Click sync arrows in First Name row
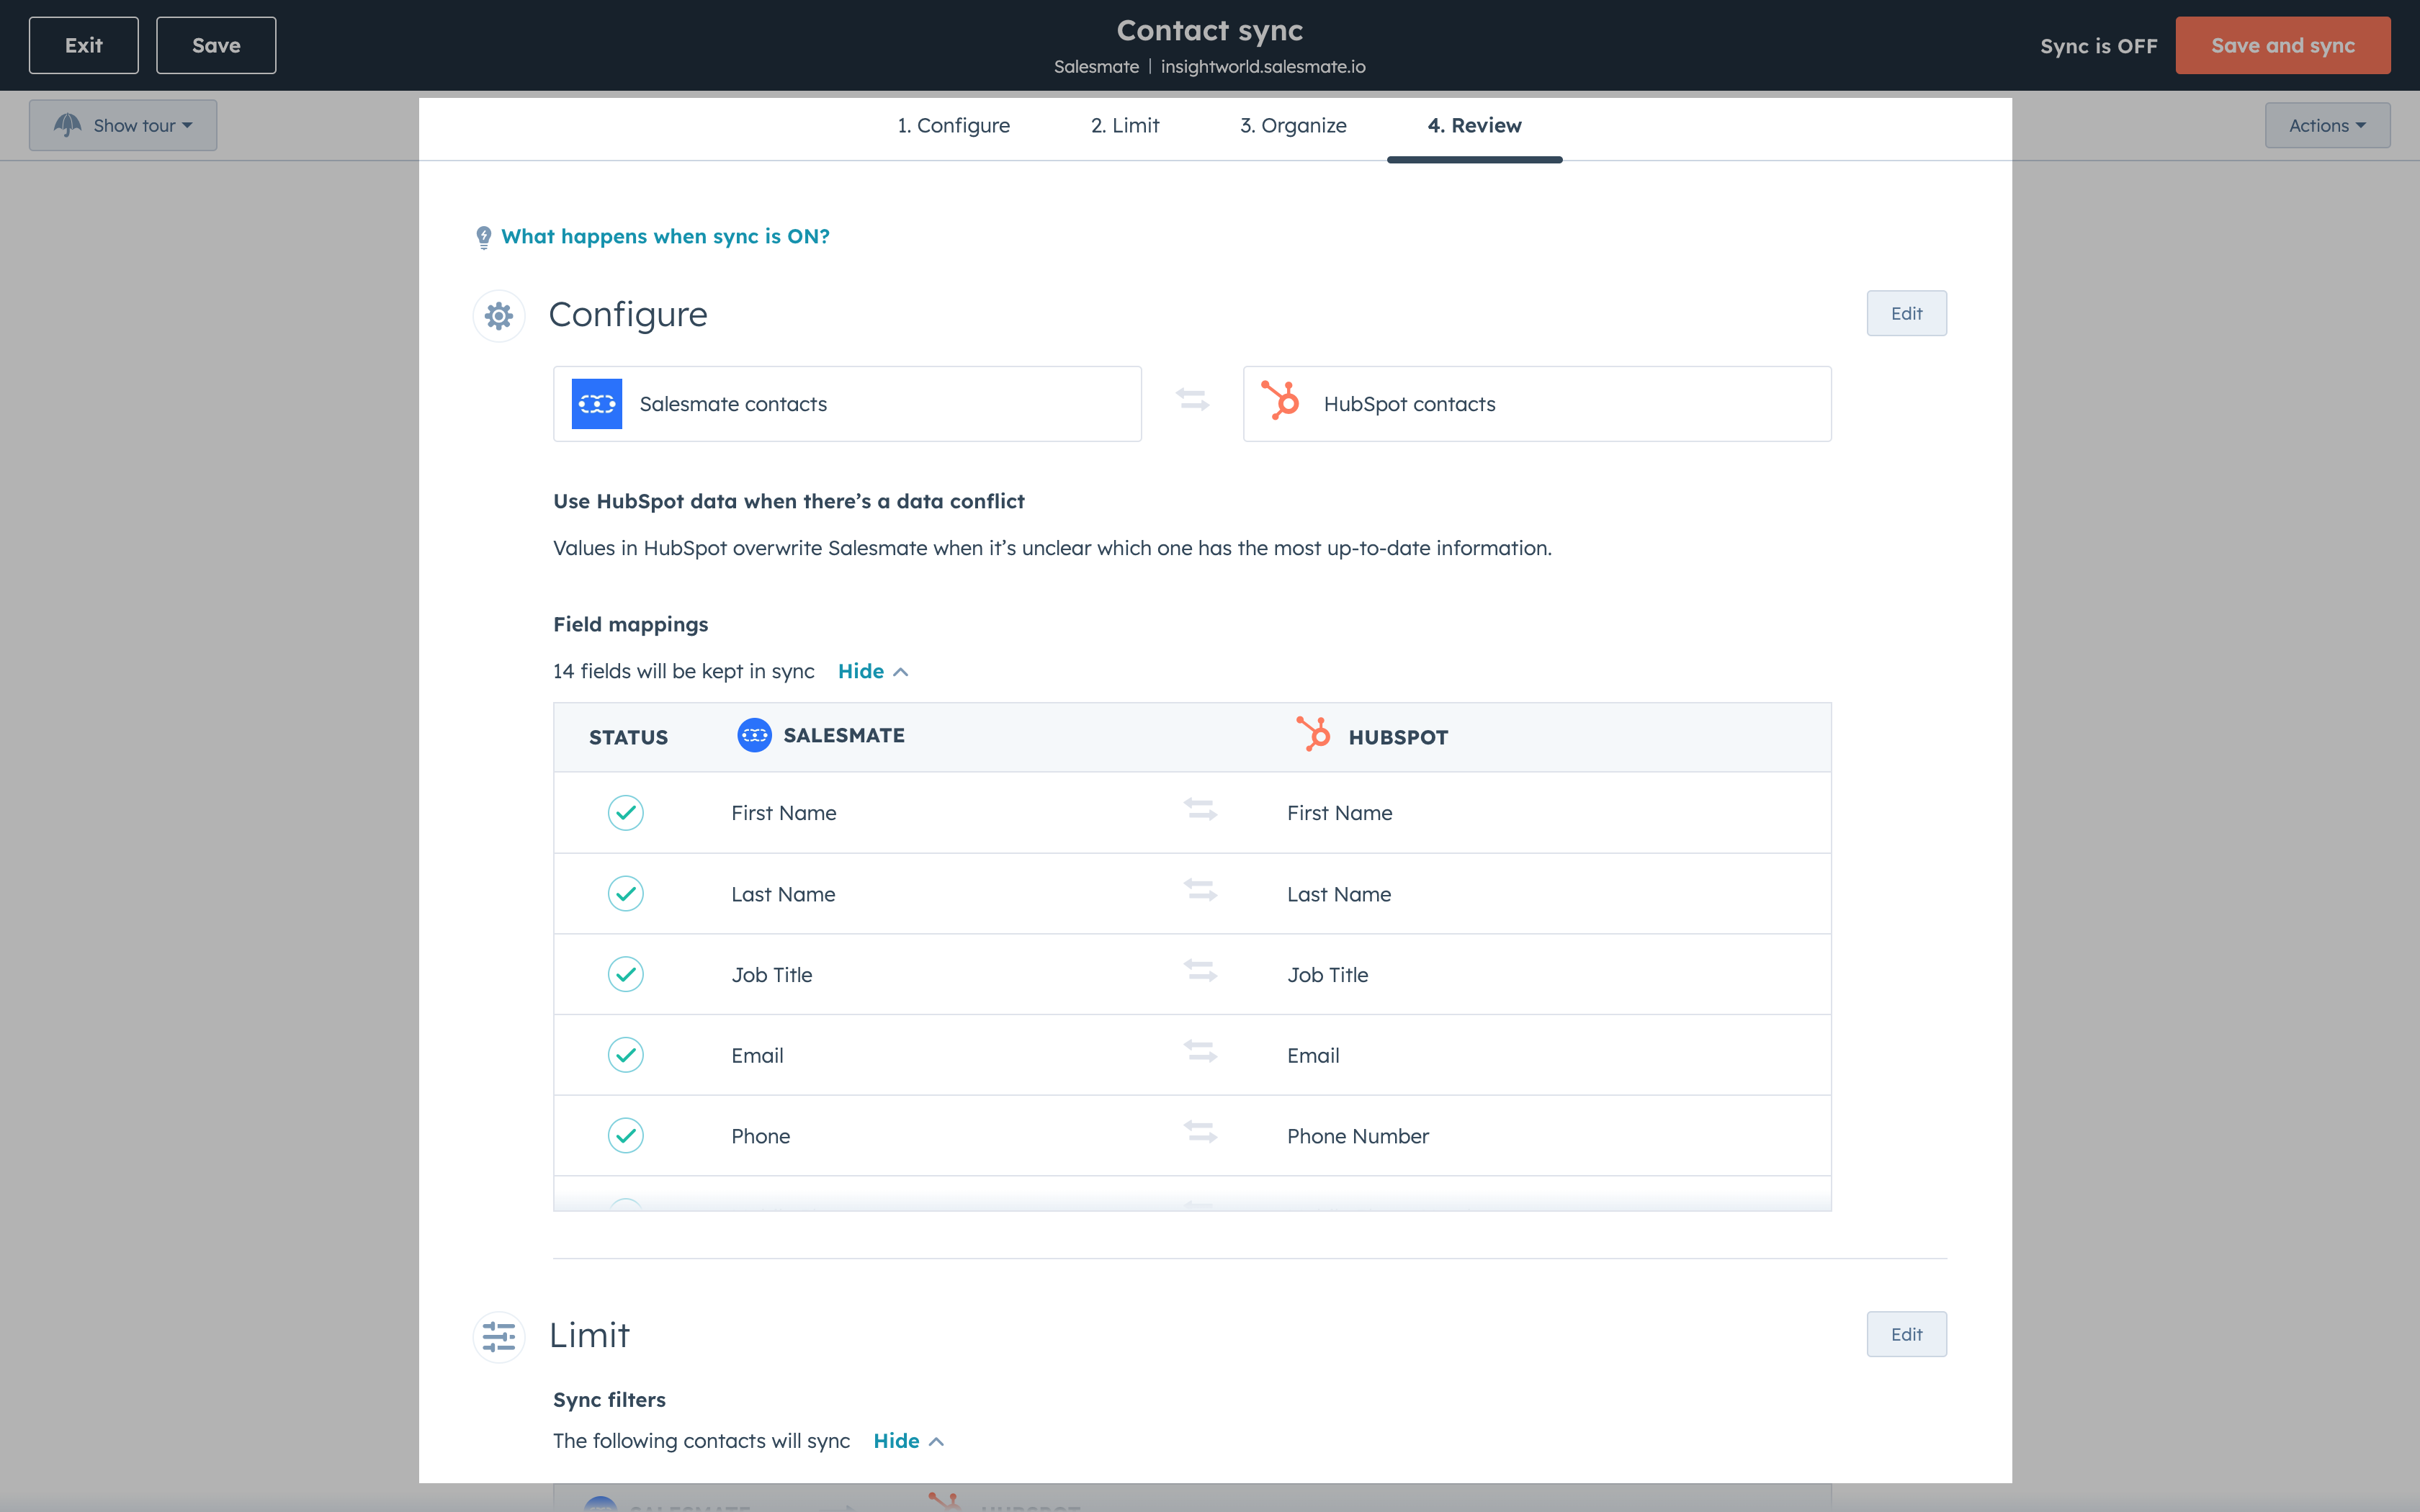The image size is (2420, 1512). (x=1200, y=809)
